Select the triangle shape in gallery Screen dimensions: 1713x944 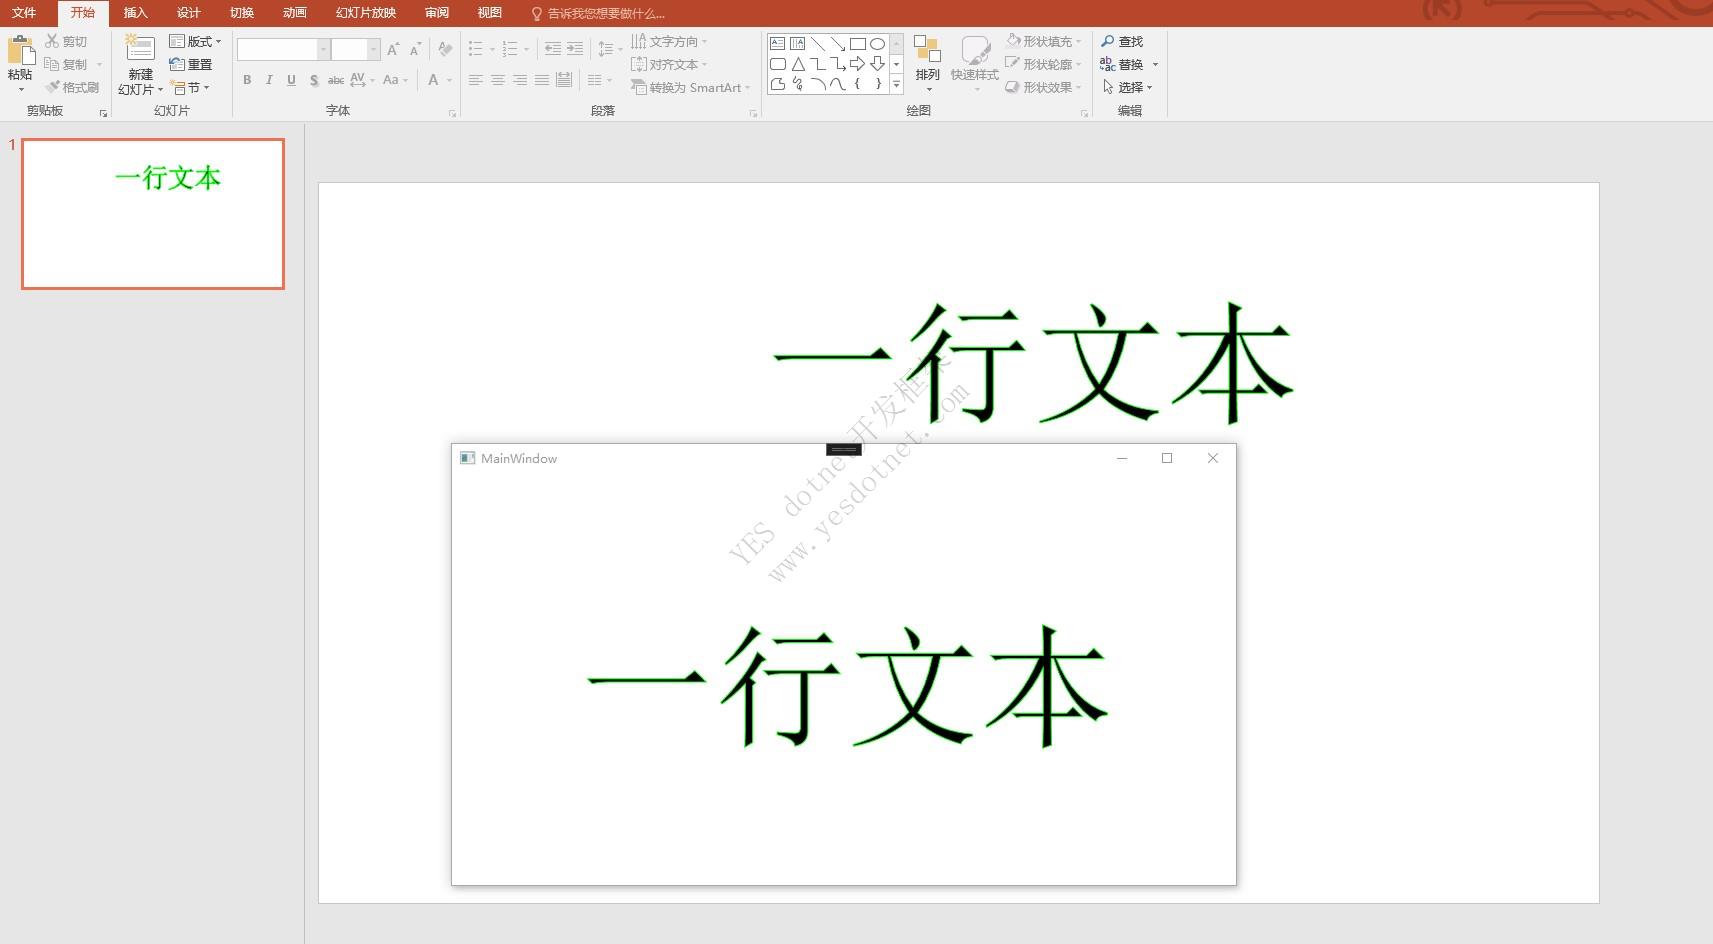pyautogui.click(x=797, y=64)
